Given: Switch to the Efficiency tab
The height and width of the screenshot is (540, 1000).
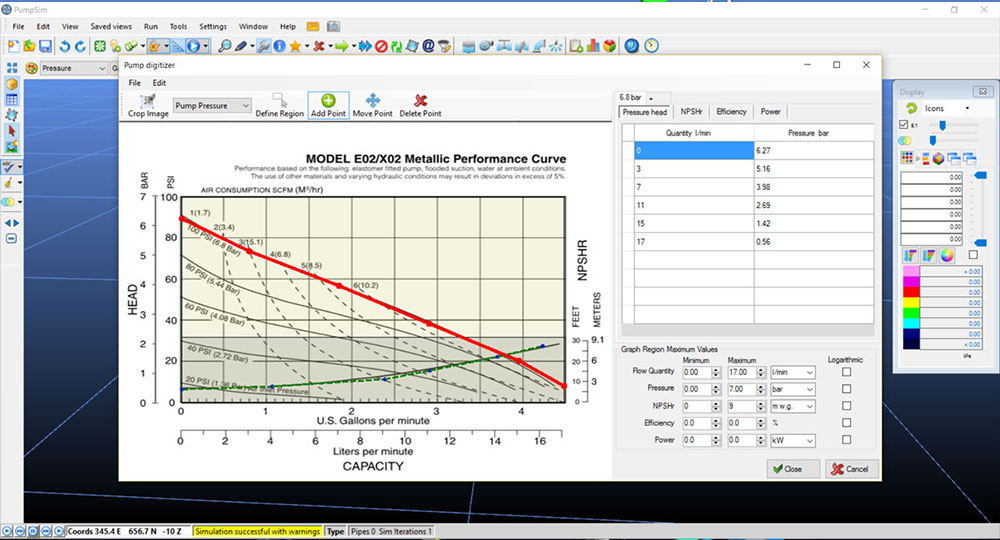Looking at the screenshot, I should 731,112.
